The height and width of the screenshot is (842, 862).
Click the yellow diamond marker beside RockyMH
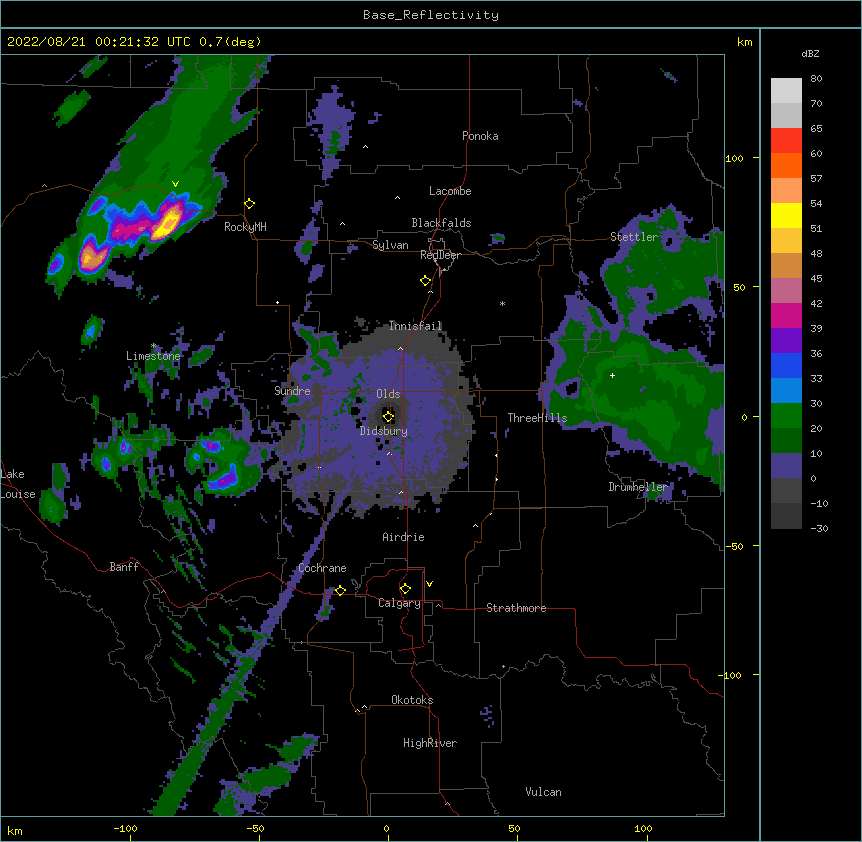250,204
